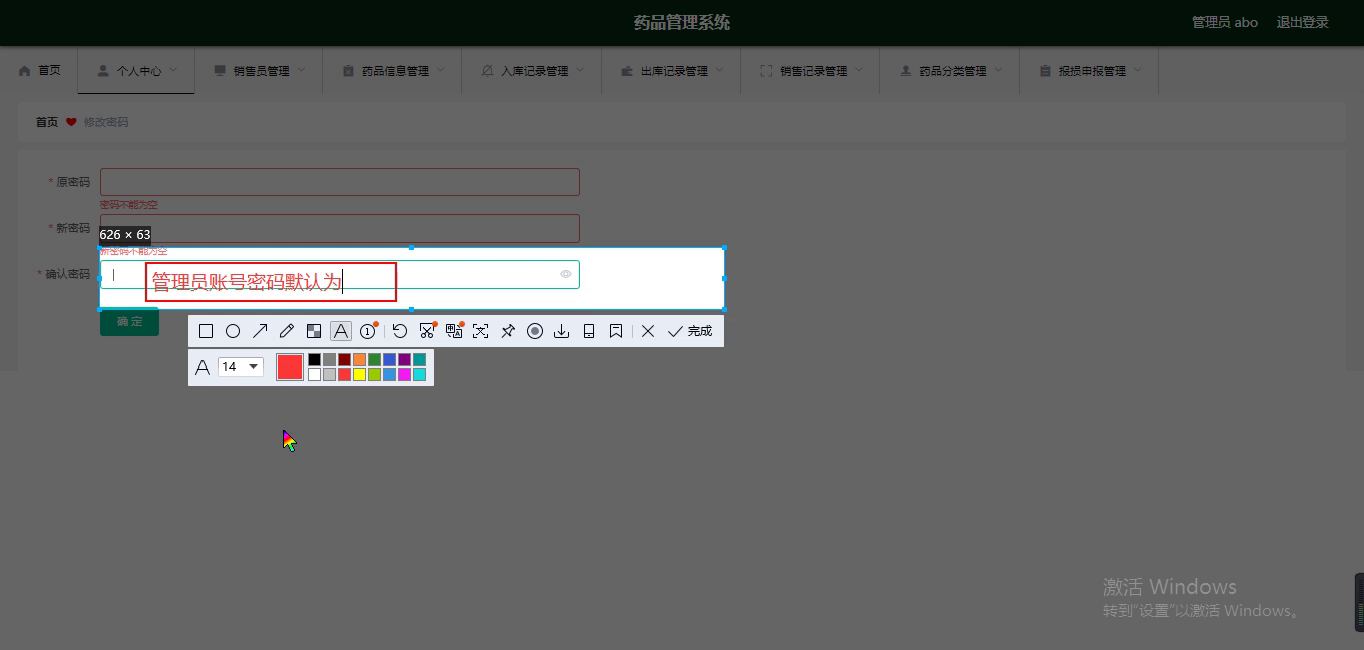Pick the purple color swatch
Viewport: 1364px width, 650px height.
405,359
